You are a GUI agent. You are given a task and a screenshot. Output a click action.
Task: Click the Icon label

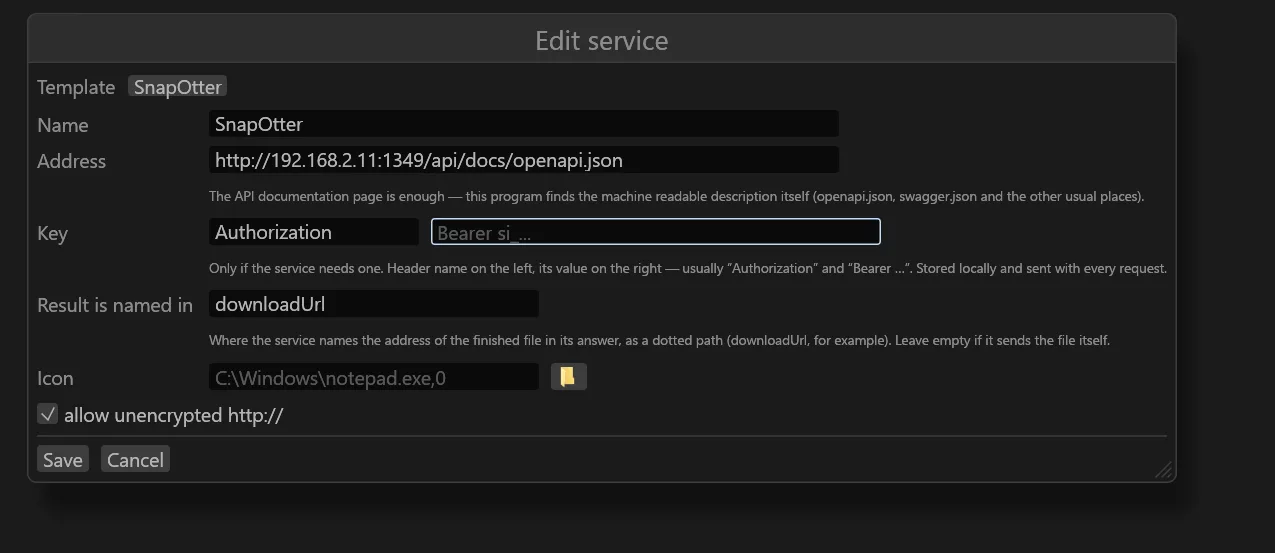tap(55, 378)
